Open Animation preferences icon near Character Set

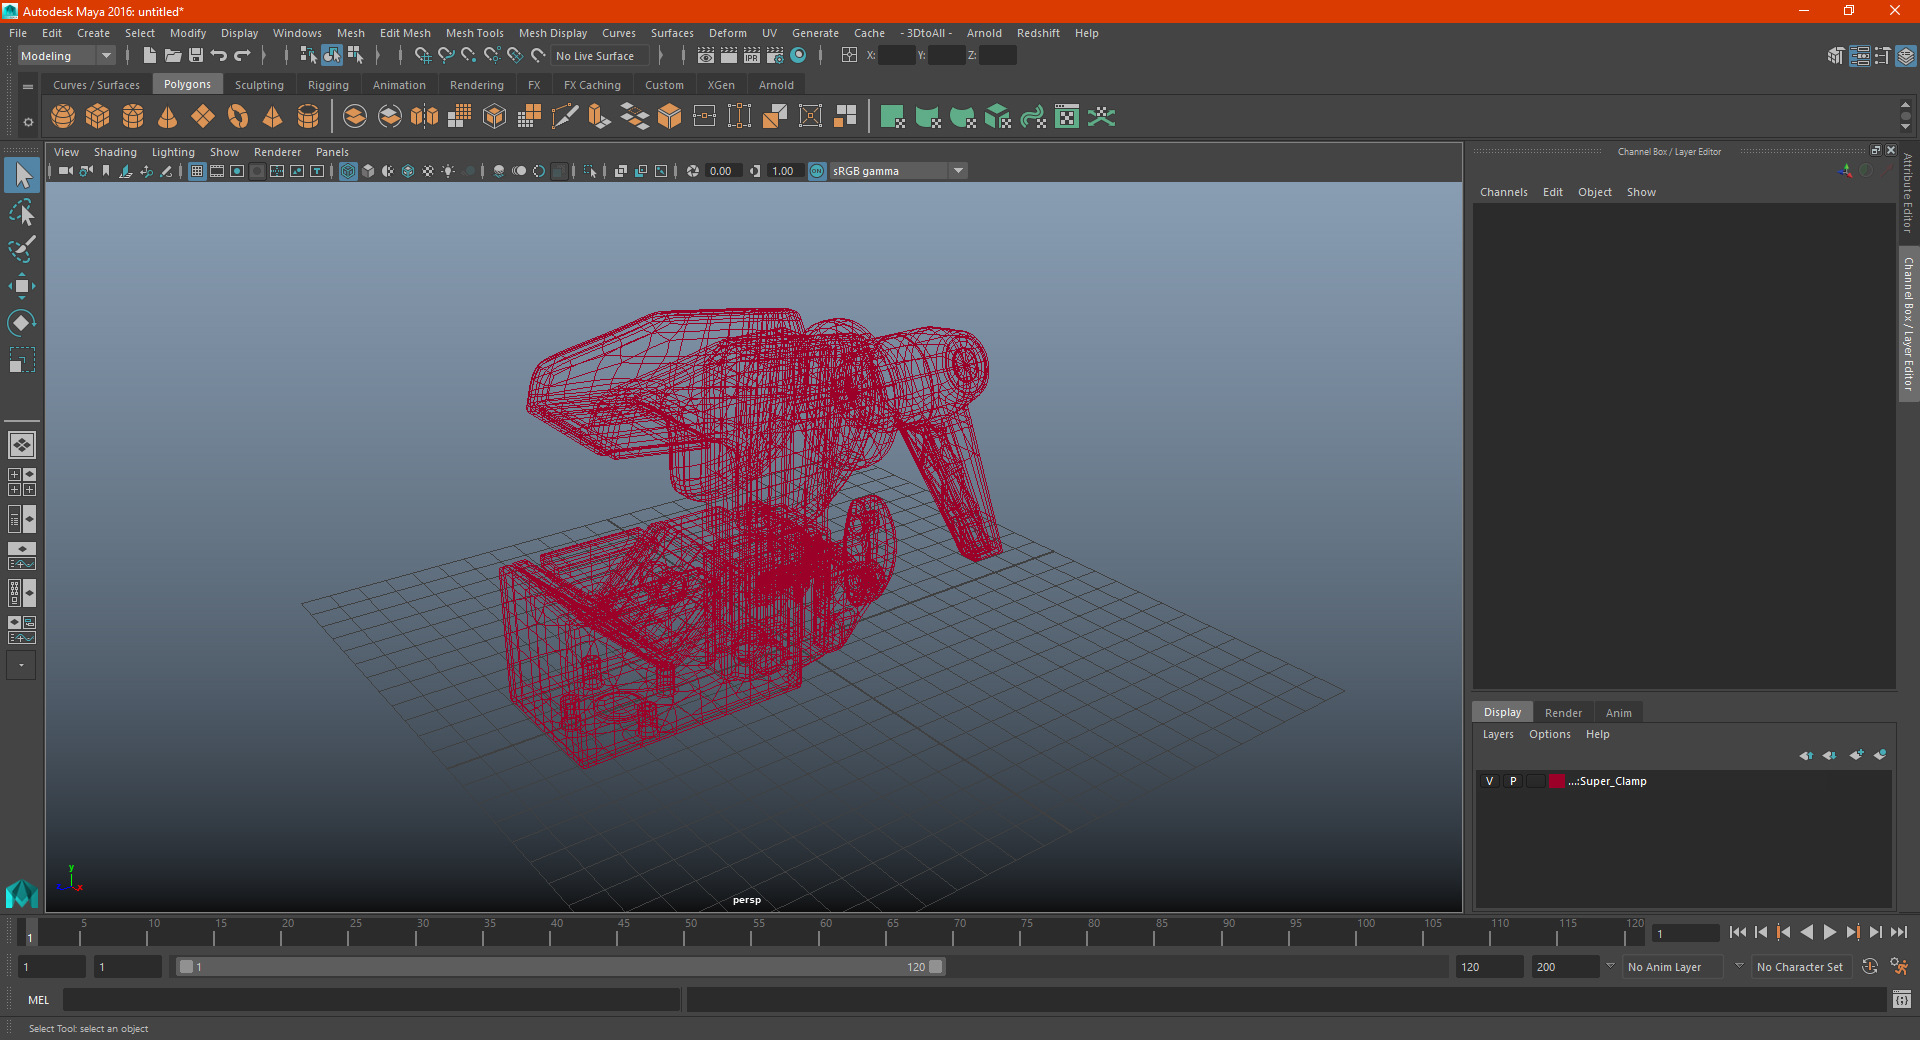coord(1899,967)
